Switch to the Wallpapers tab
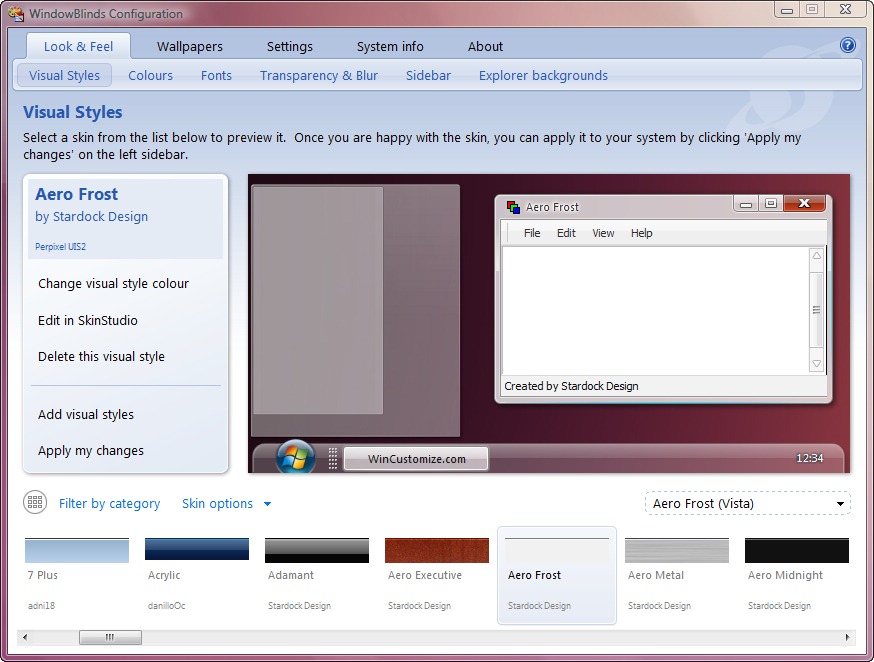 point(190,46)
